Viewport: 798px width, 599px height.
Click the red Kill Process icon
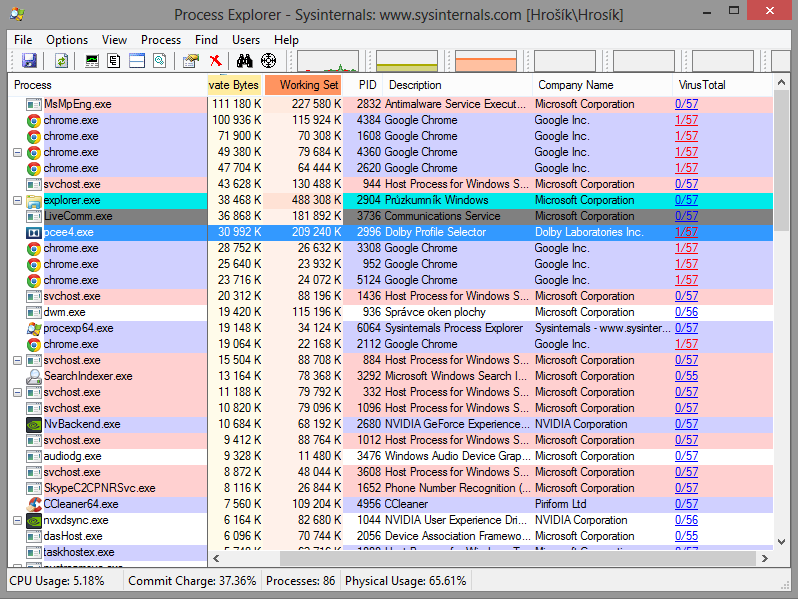point(216,61)
